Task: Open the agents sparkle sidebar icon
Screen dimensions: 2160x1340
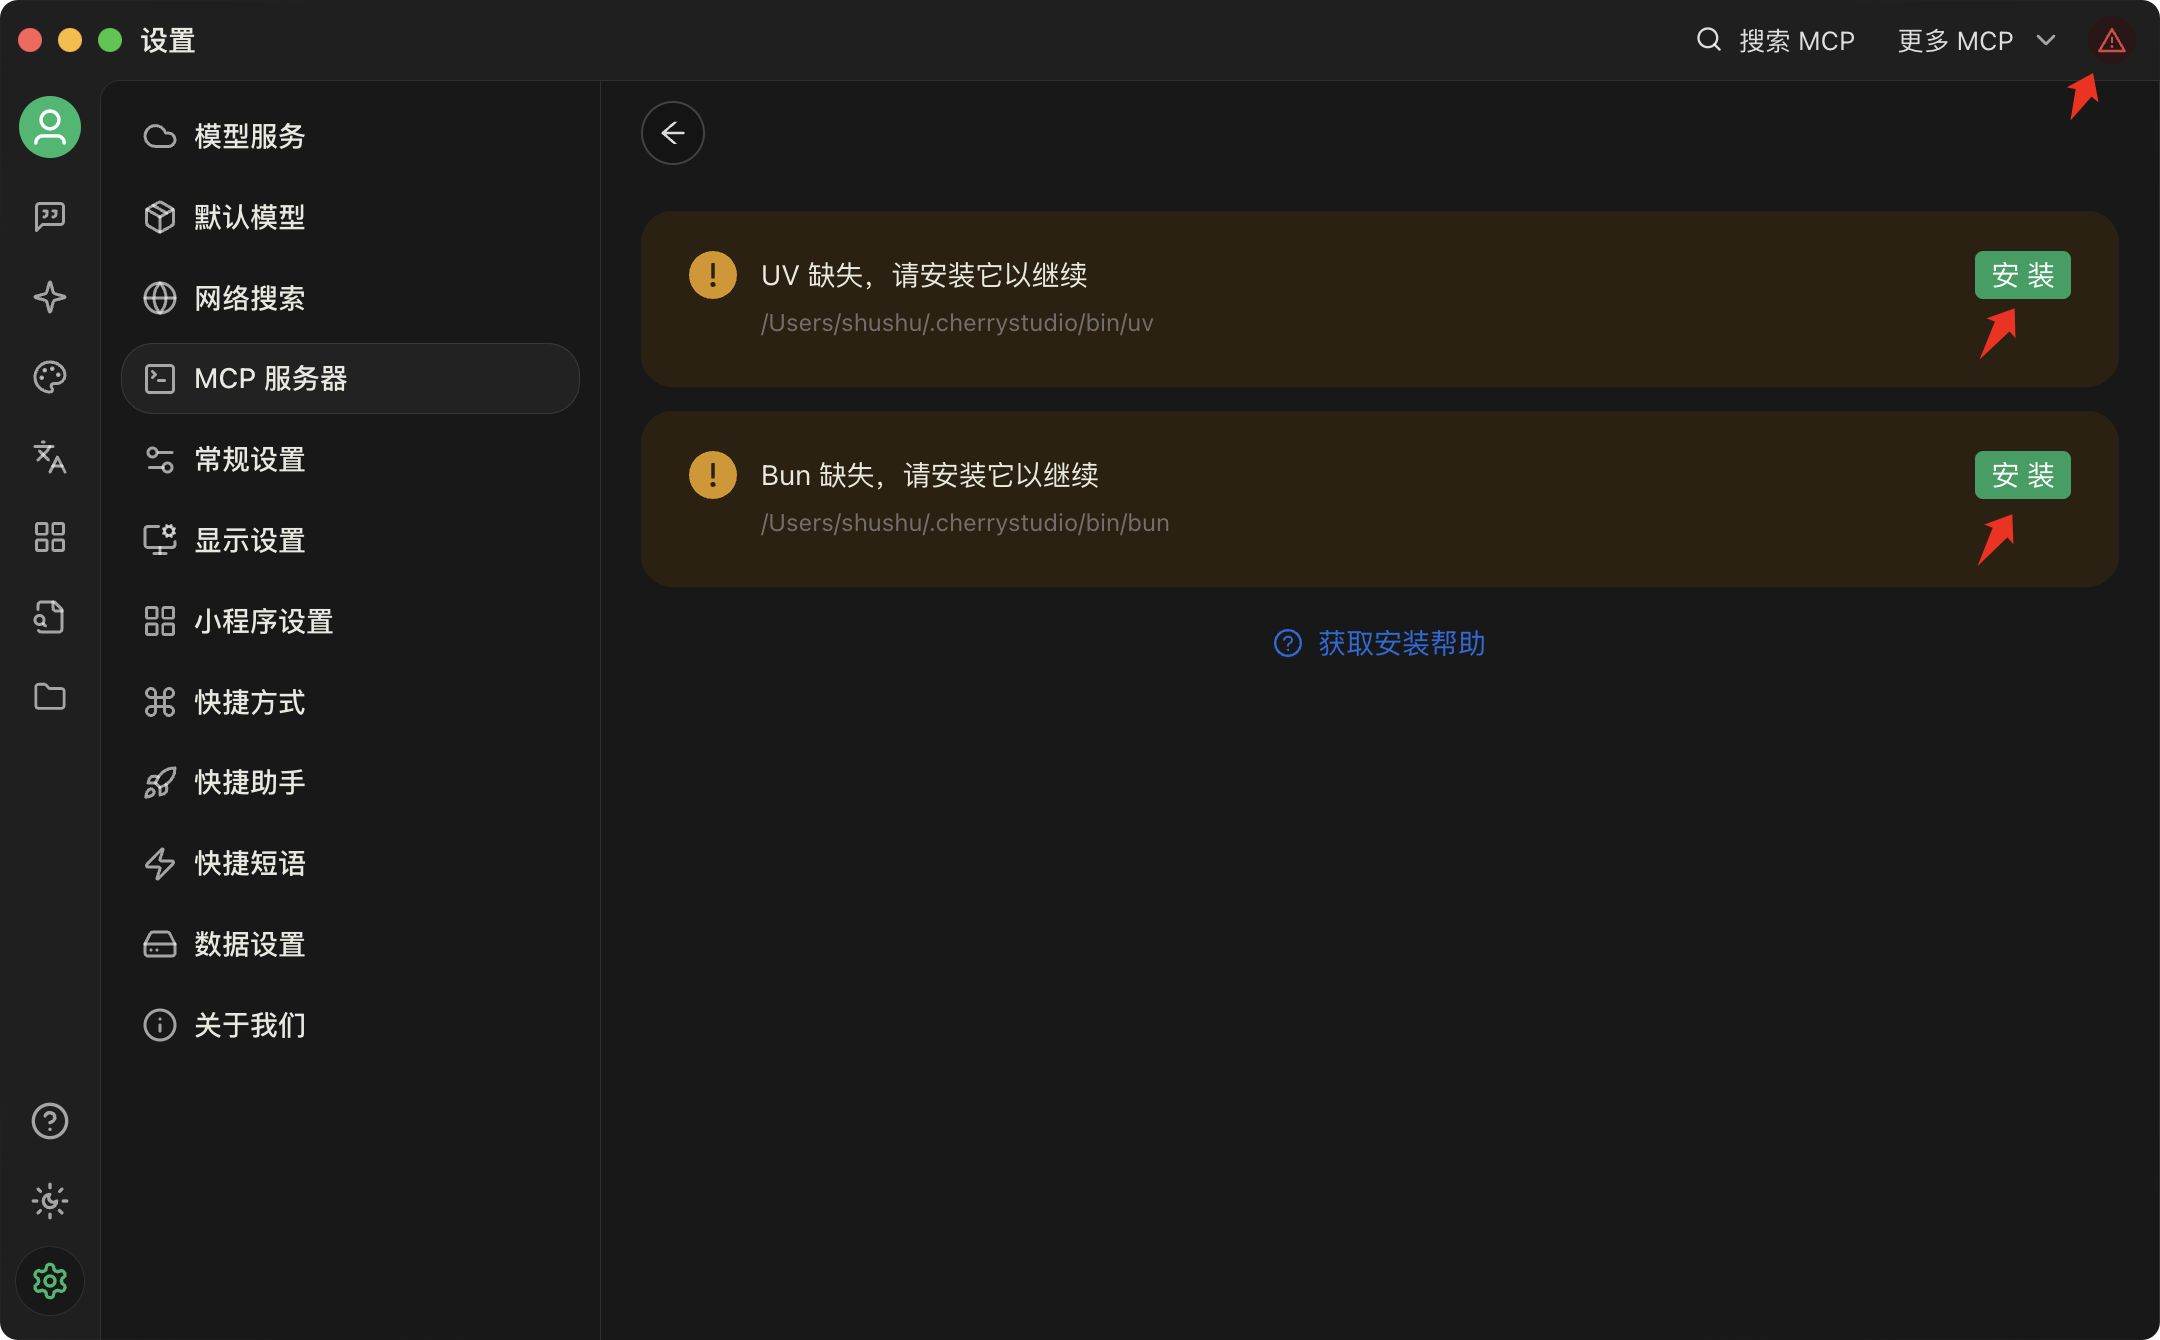Action: point(50,297)
